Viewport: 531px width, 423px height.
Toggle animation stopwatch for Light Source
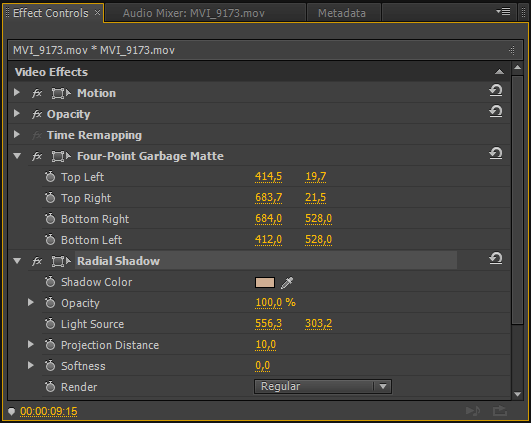pos(50,323)
